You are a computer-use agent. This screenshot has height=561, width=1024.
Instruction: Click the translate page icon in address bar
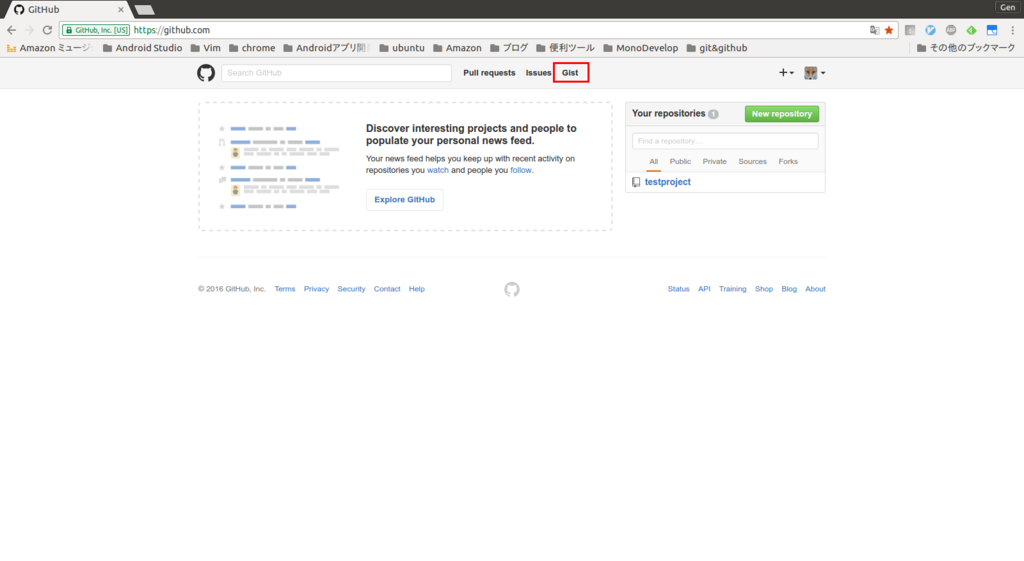click(x=874, y=30)
